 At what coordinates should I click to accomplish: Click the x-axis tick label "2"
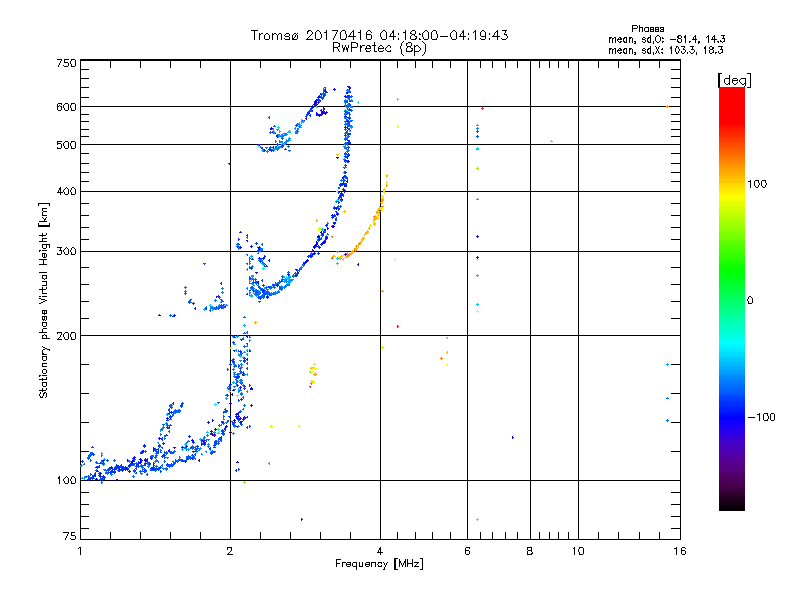click(230, 551)
